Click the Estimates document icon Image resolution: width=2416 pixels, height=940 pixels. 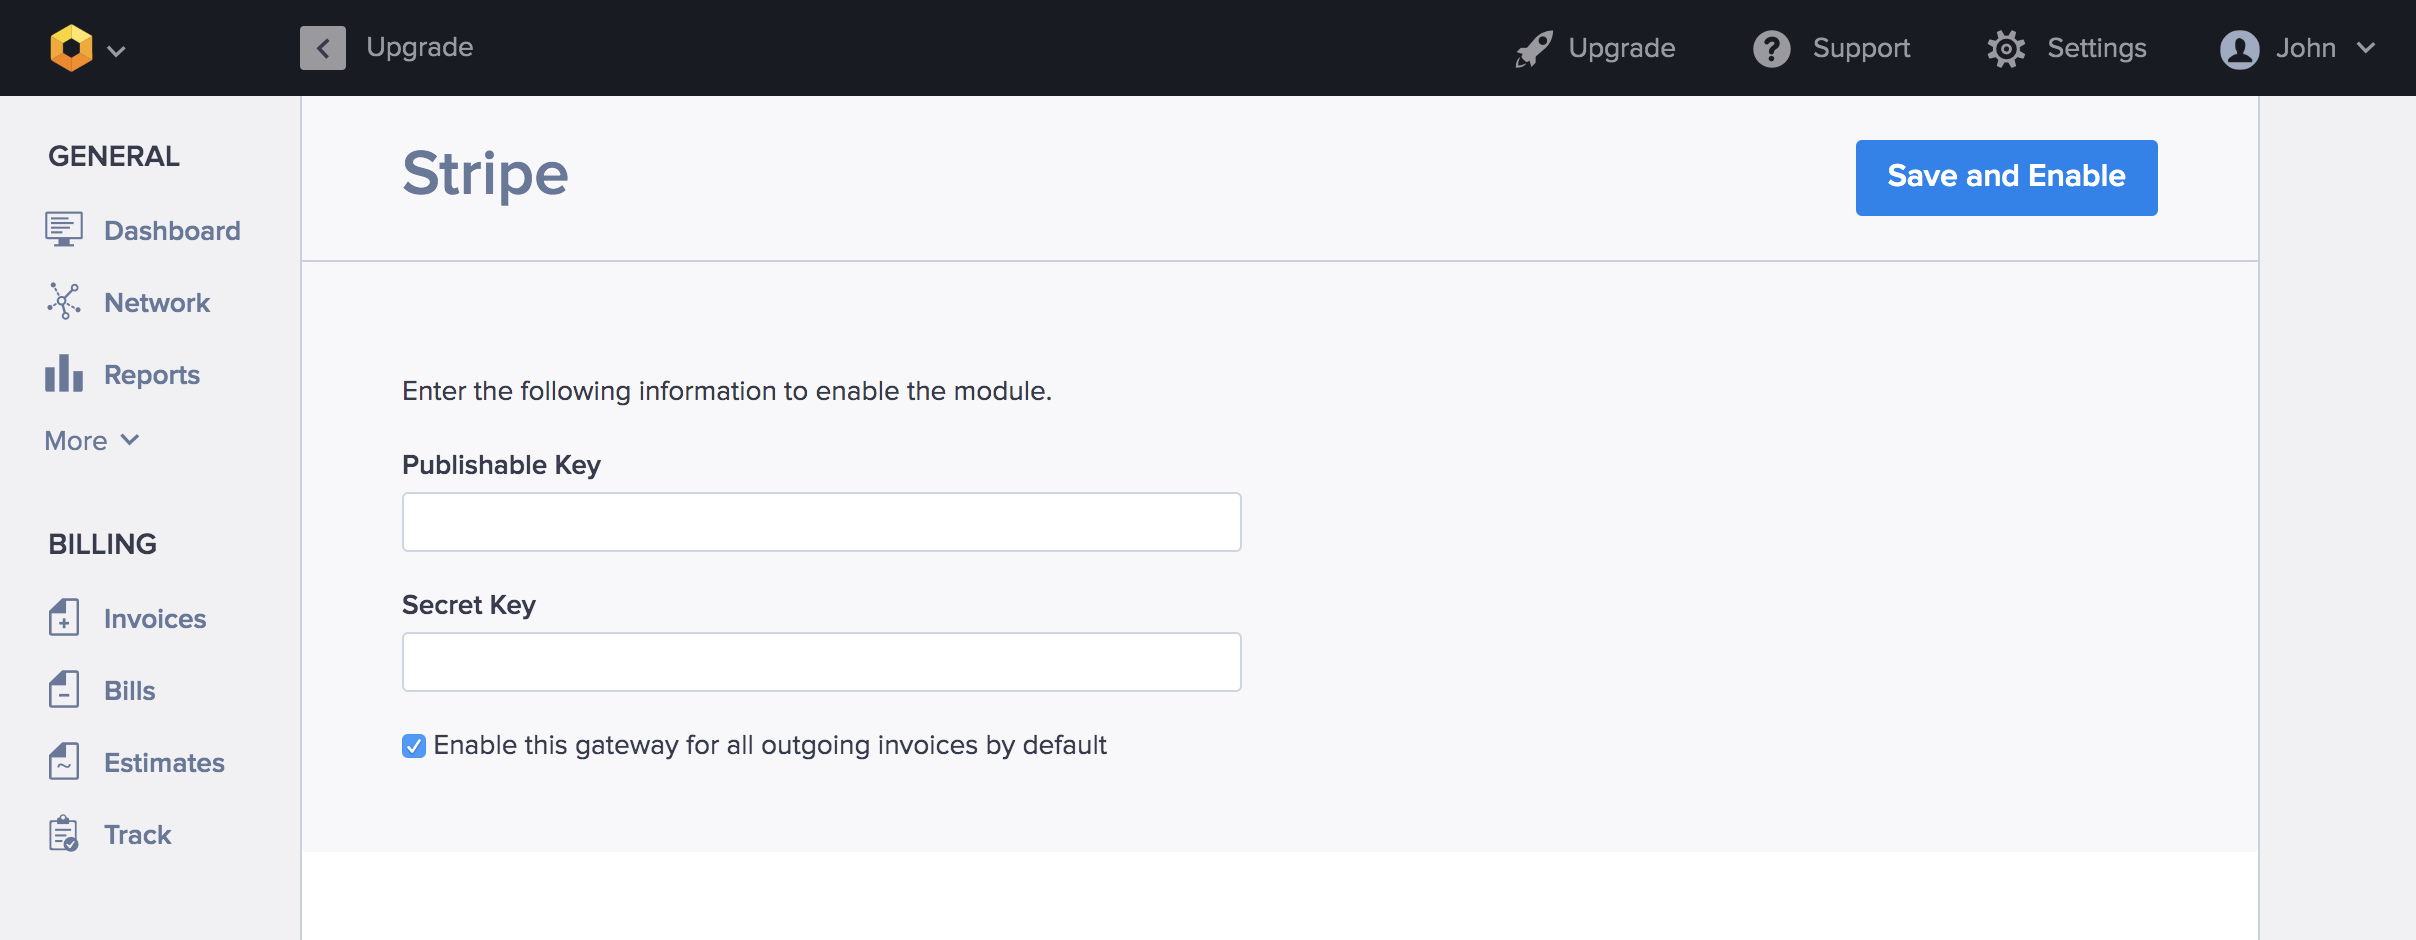64,762
